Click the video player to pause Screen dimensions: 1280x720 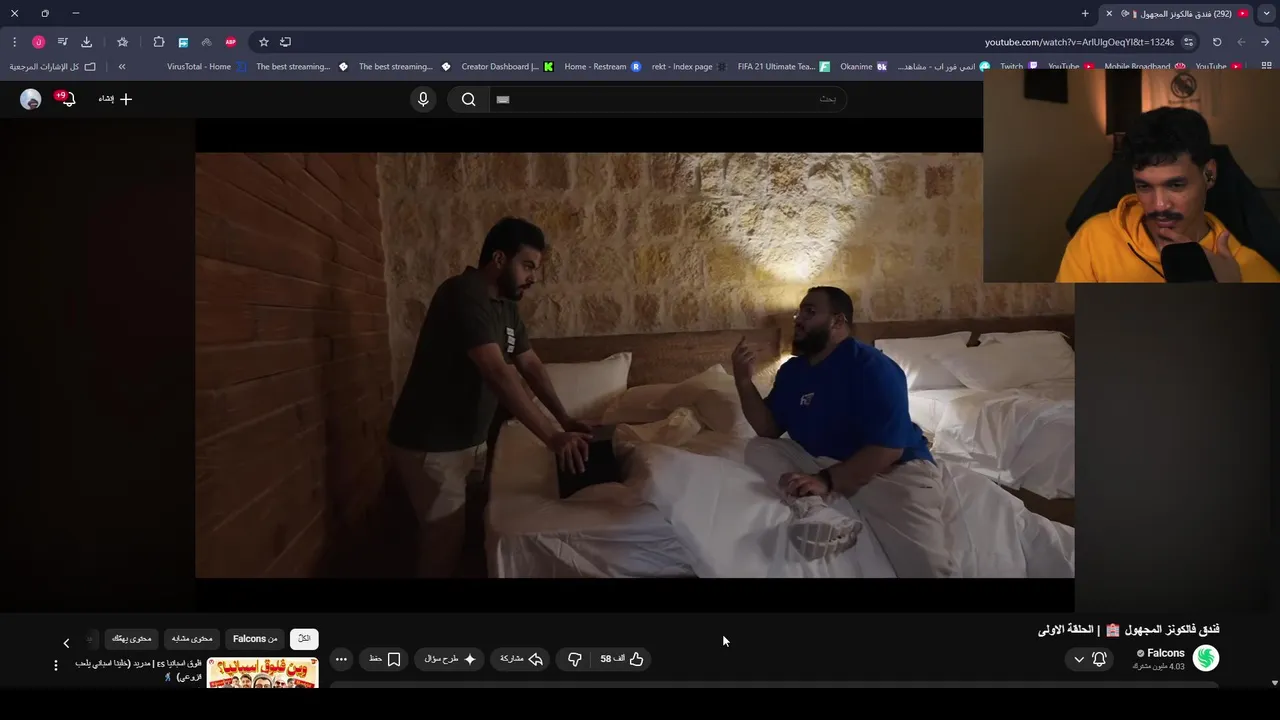(635, 365)
